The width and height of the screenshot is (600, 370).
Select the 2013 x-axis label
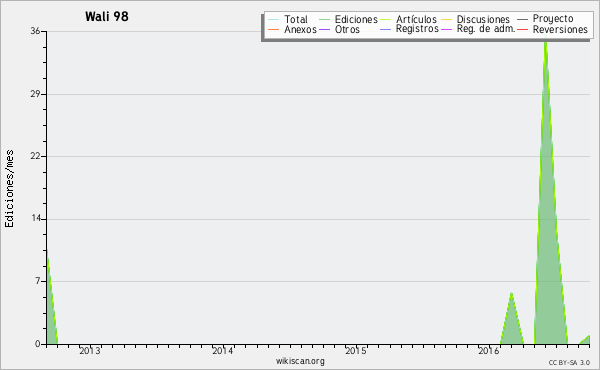[90, 351]
